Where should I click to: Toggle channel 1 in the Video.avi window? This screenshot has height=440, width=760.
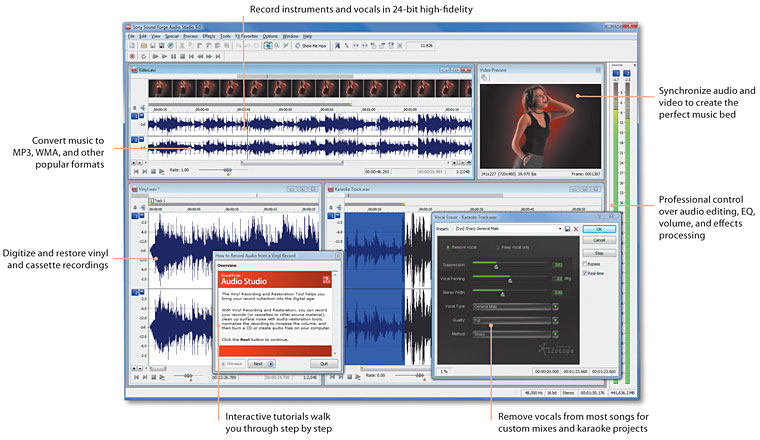135,116
